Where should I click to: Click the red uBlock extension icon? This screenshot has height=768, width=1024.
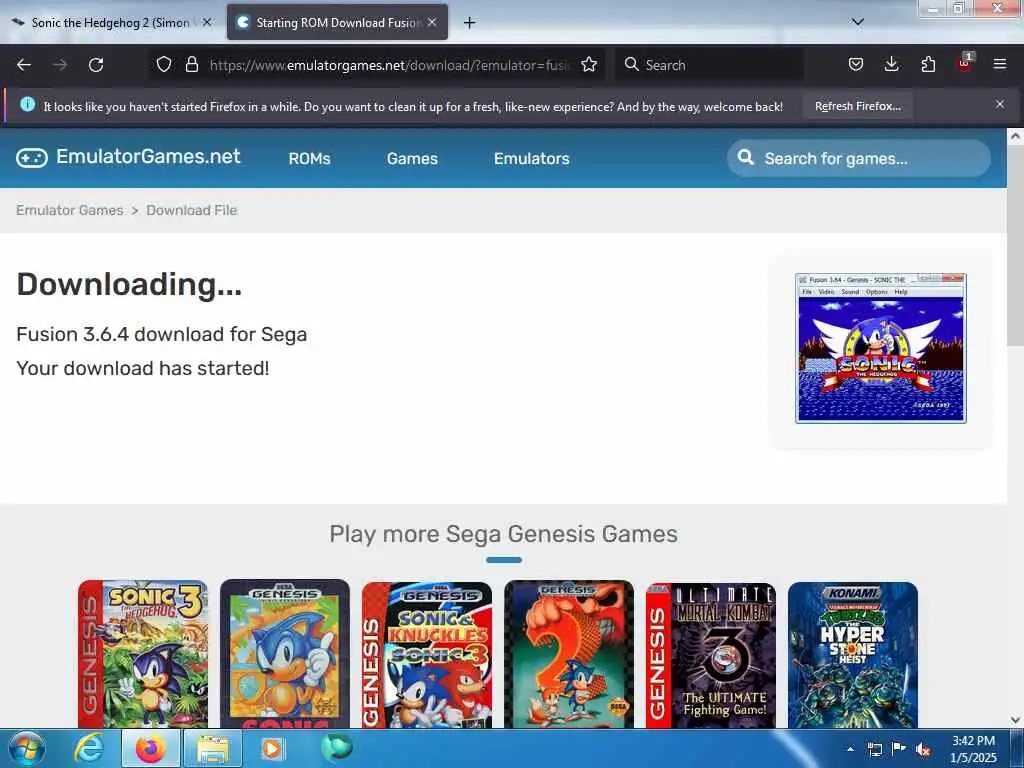(x=965, y=63)
